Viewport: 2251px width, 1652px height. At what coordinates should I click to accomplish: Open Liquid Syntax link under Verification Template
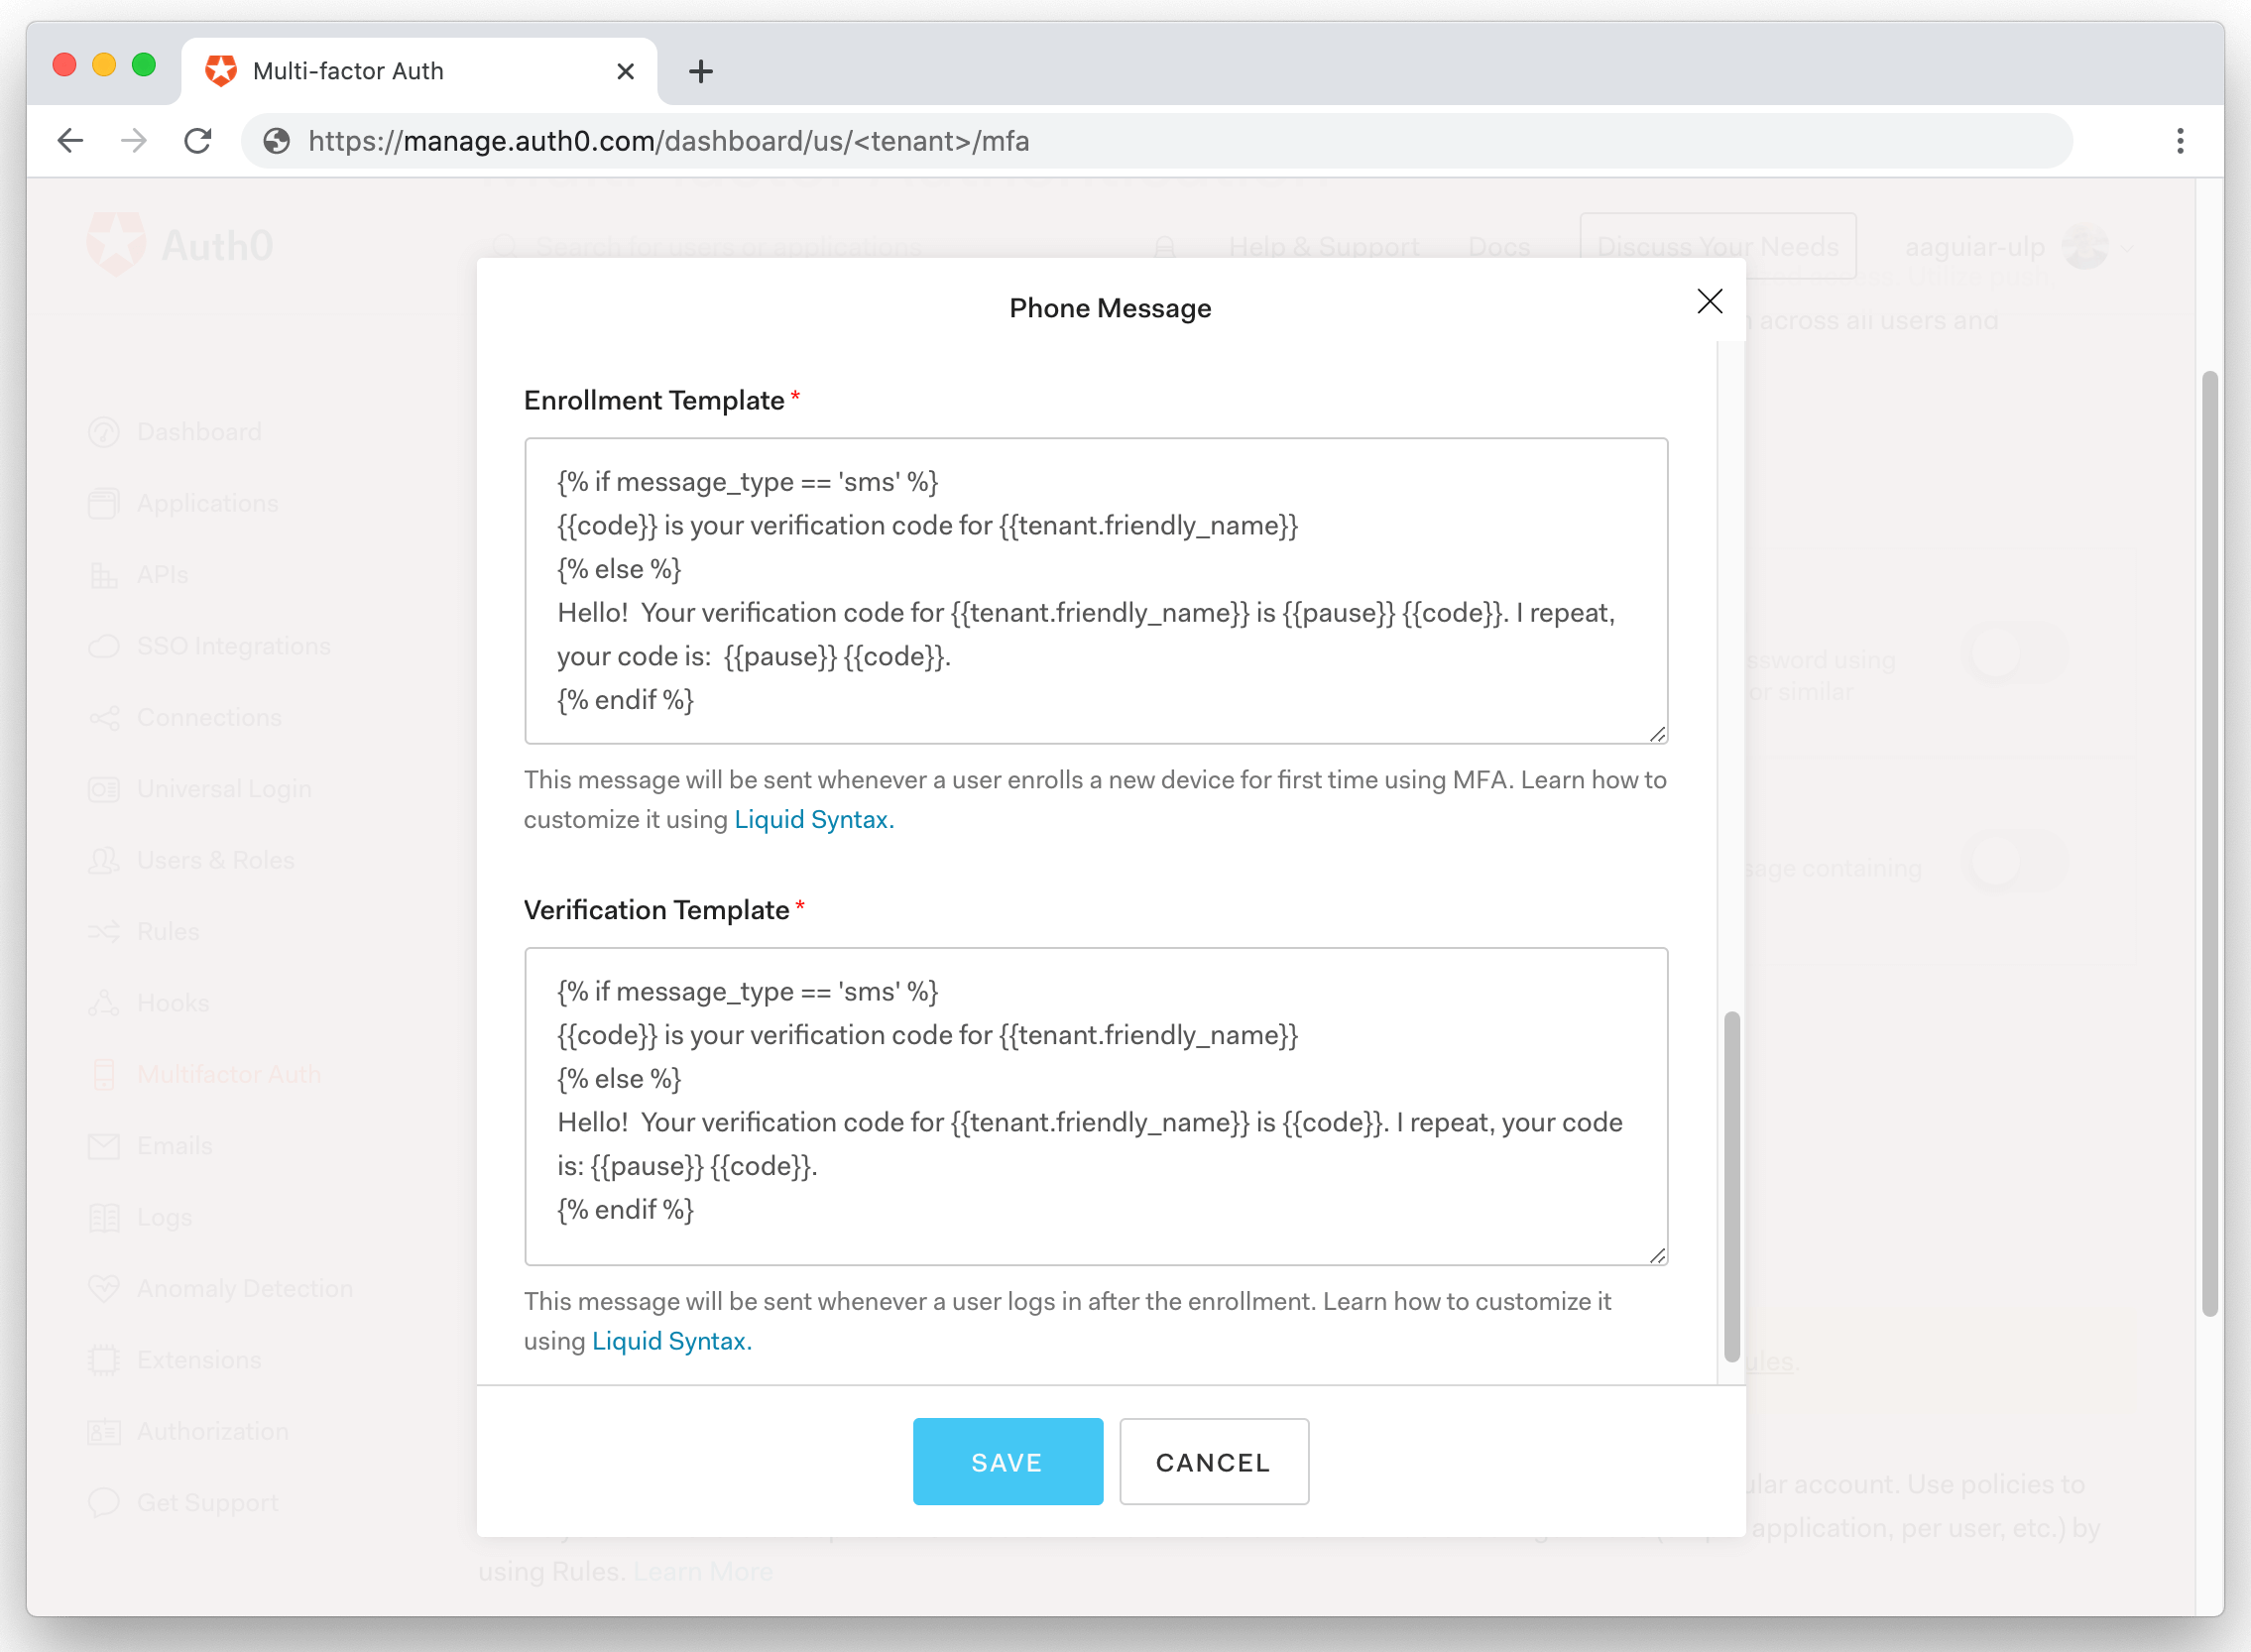[x=671, y=1341]
